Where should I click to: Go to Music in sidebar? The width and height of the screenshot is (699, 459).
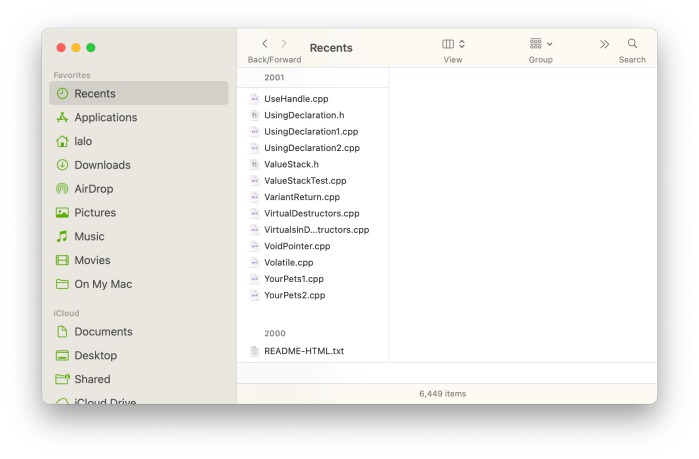[x=89, y=237]
